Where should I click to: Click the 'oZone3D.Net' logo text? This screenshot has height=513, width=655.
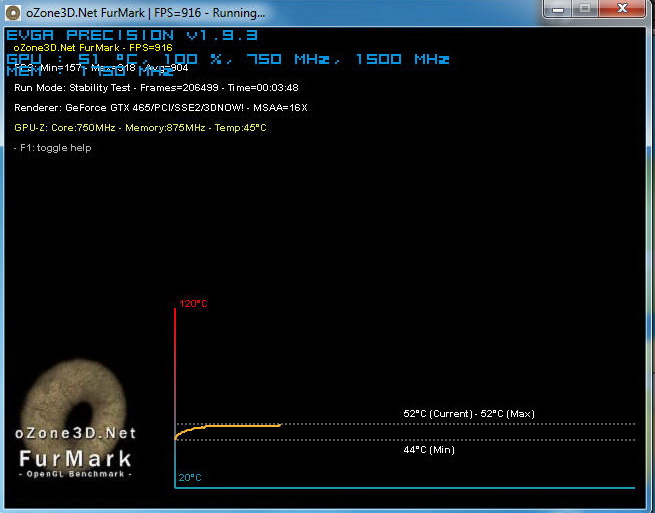(x=76, y=433)
